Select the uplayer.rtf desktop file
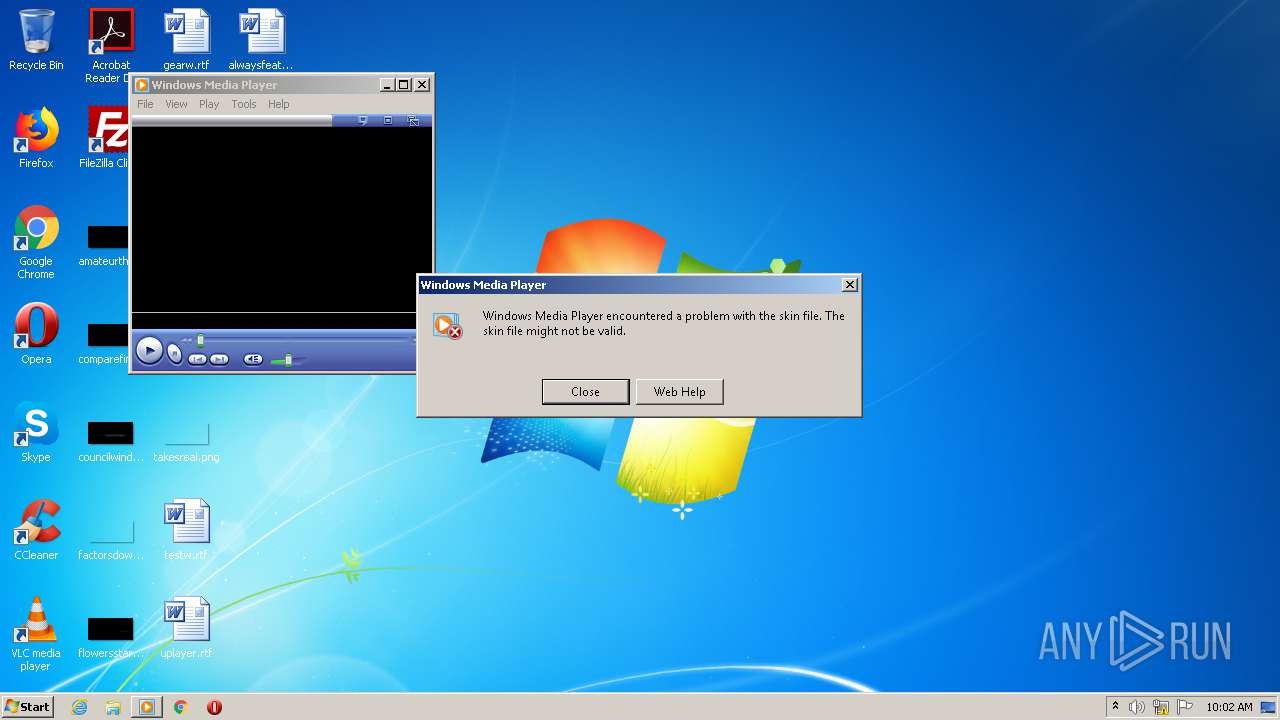Screen dimensions: 1280x720 pos(186,628)
